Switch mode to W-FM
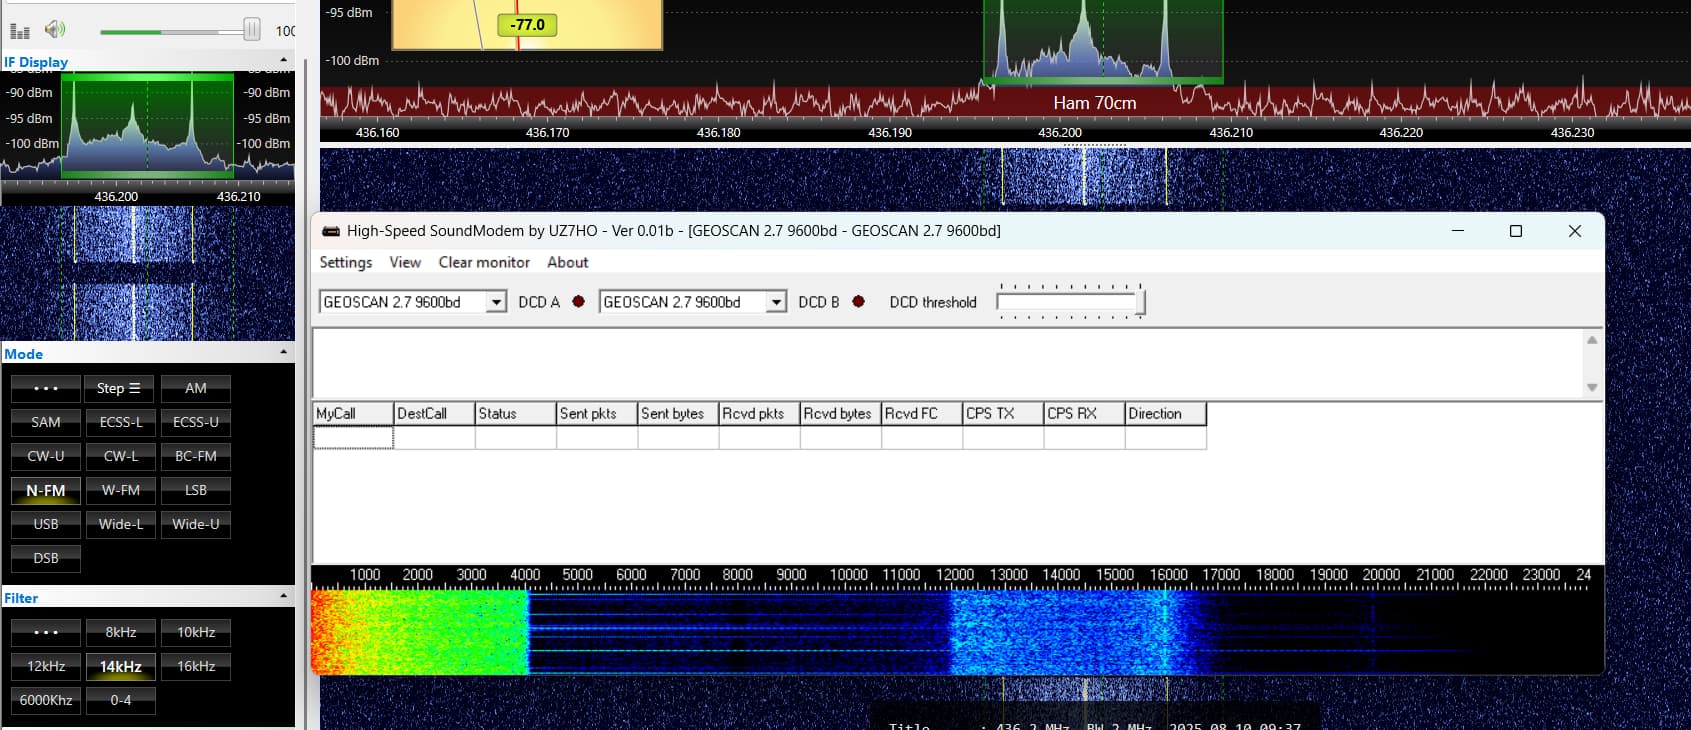The height and width of the screenshot is (730, 1691). pos(121,490)
